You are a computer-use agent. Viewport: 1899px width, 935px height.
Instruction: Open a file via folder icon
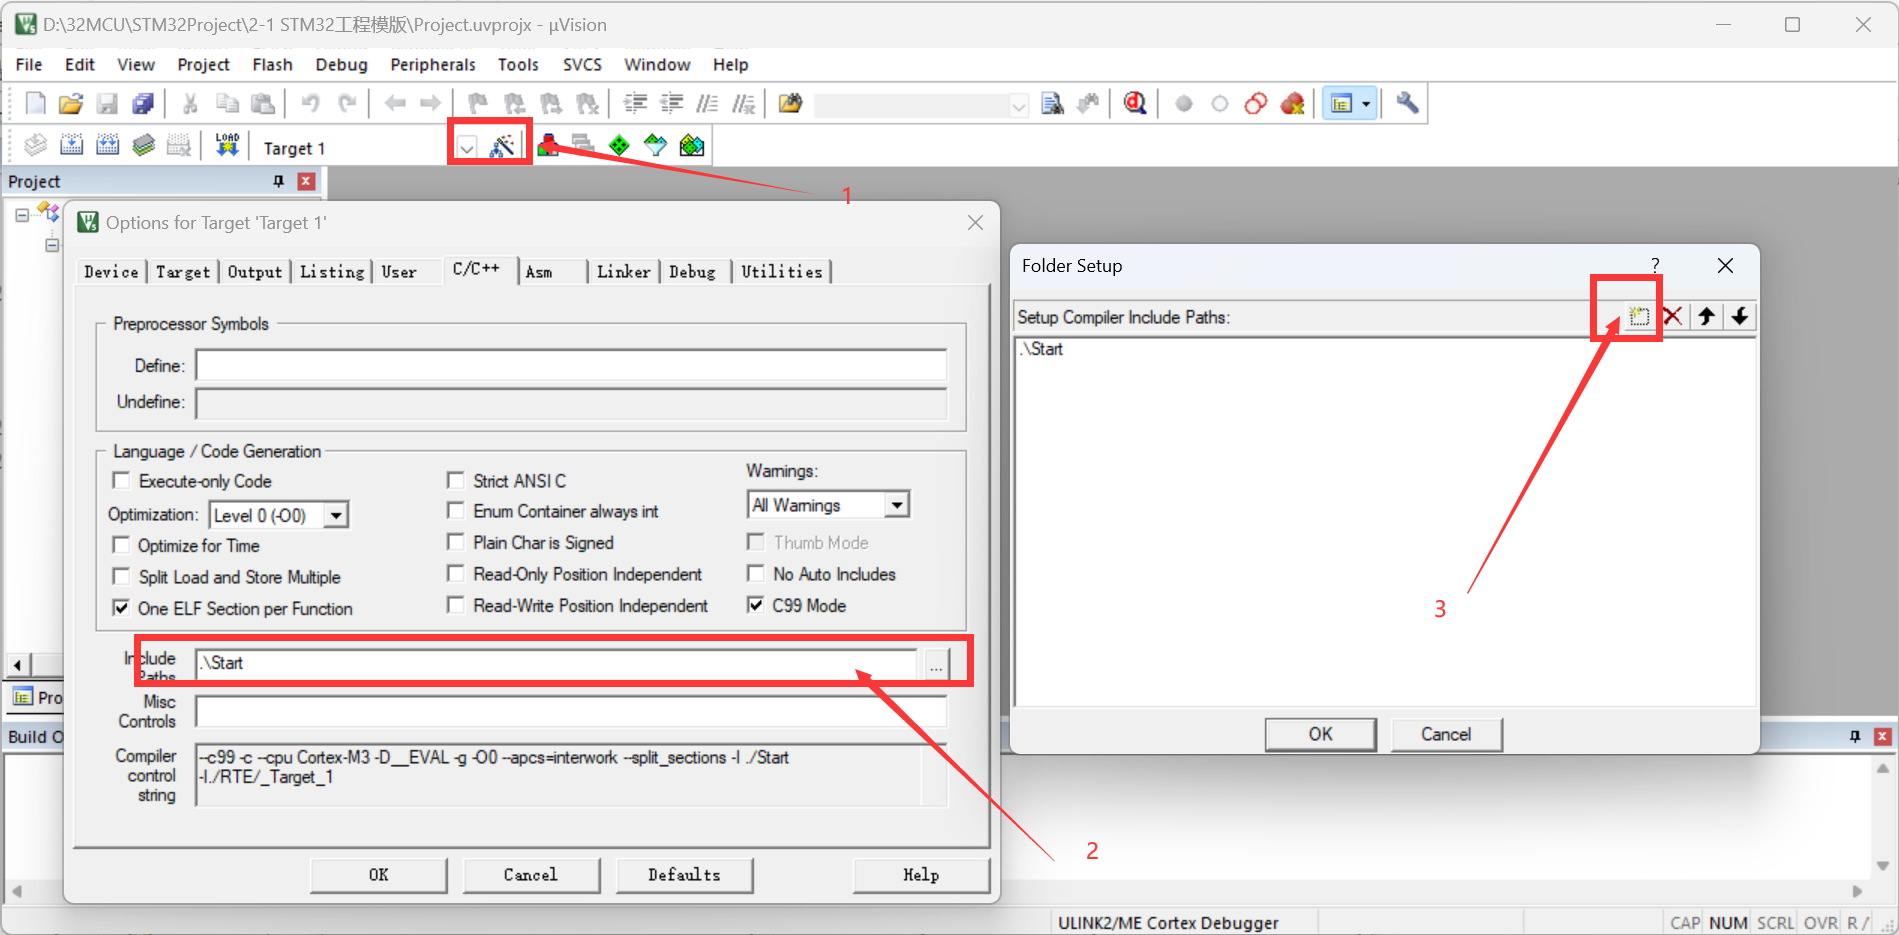tap(70, 103)
